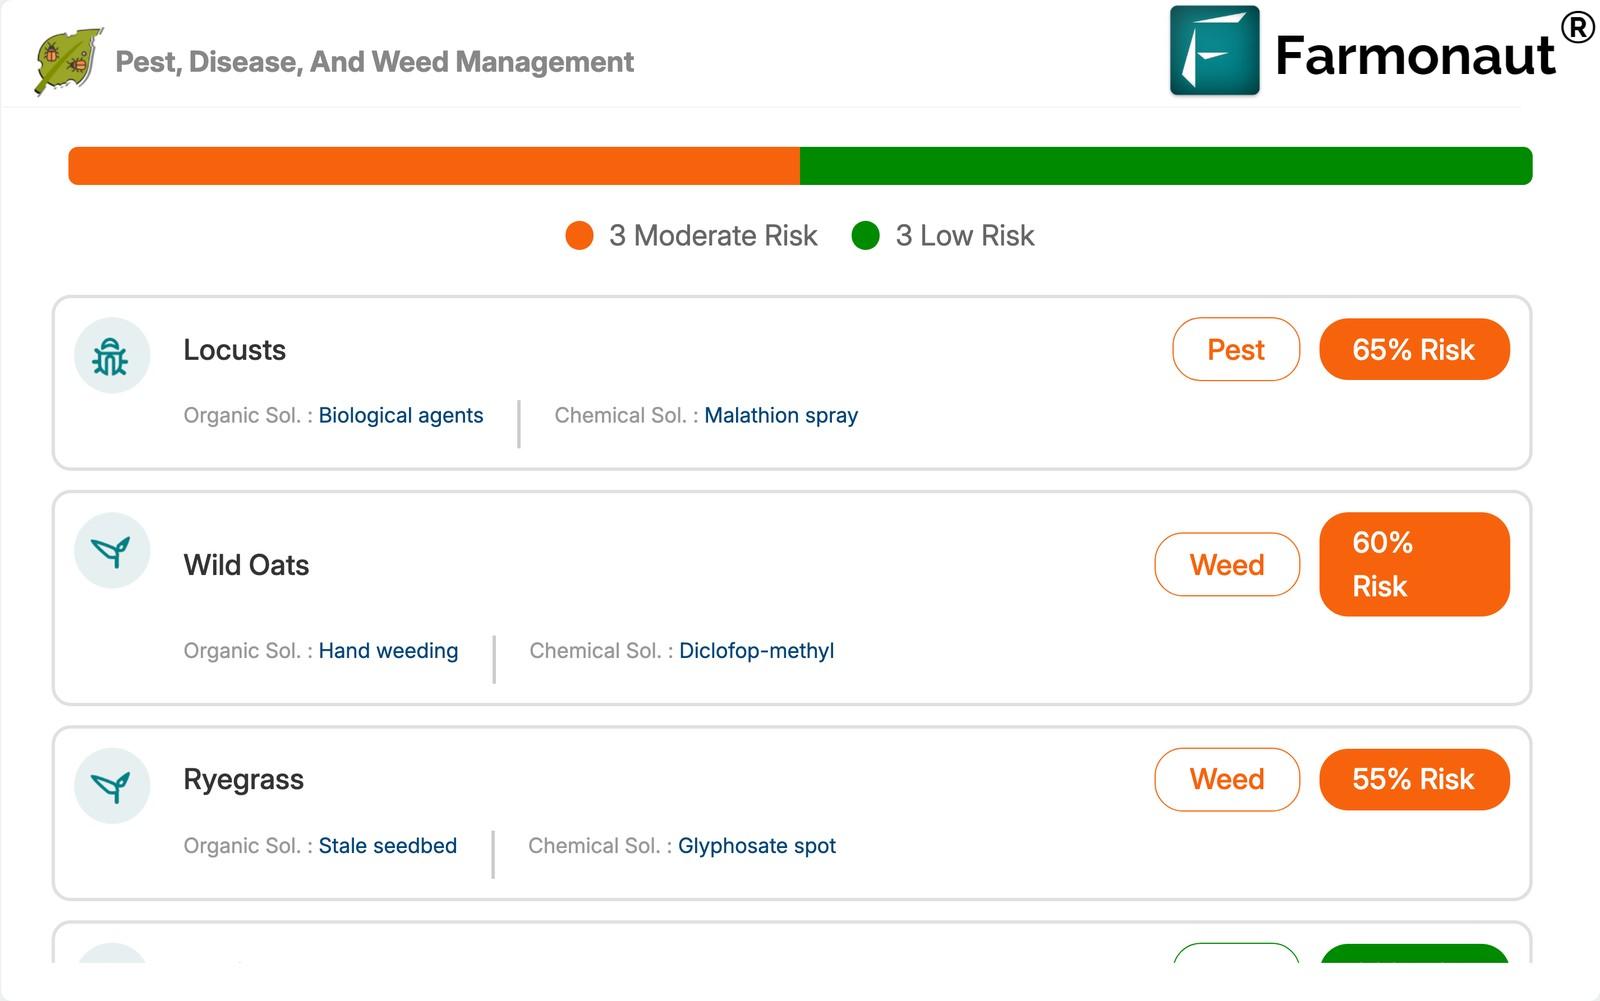Viewport: 1600px width, 1001px height.
Task: Click Pest, Disease, And Weed Management heading
Action: tap(375, 62)
